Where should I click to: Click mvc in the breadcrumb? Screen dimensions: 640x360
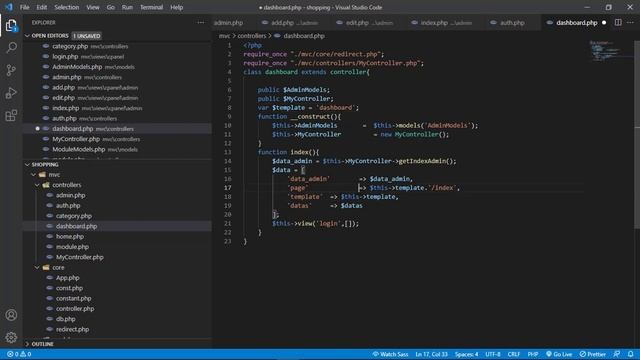tap(224, 36)
